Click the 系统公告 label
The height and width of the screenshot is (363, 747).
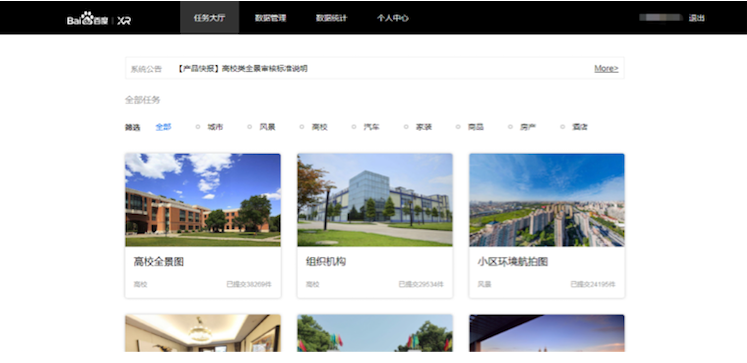click(146, 69)
